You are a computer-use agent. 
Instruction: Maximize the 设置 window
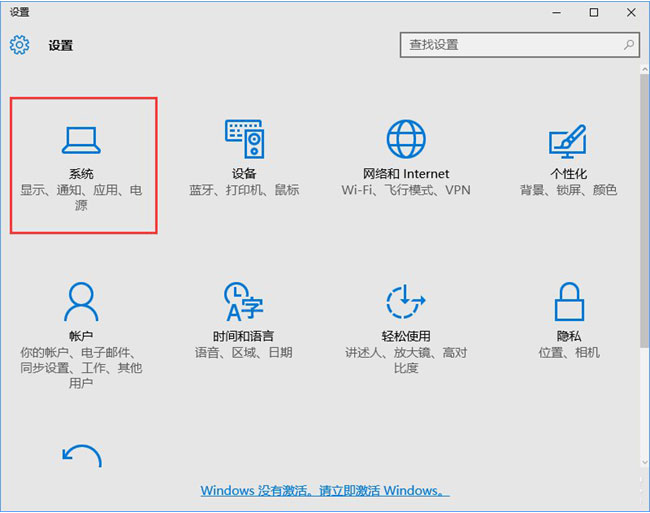coord(594,12)
